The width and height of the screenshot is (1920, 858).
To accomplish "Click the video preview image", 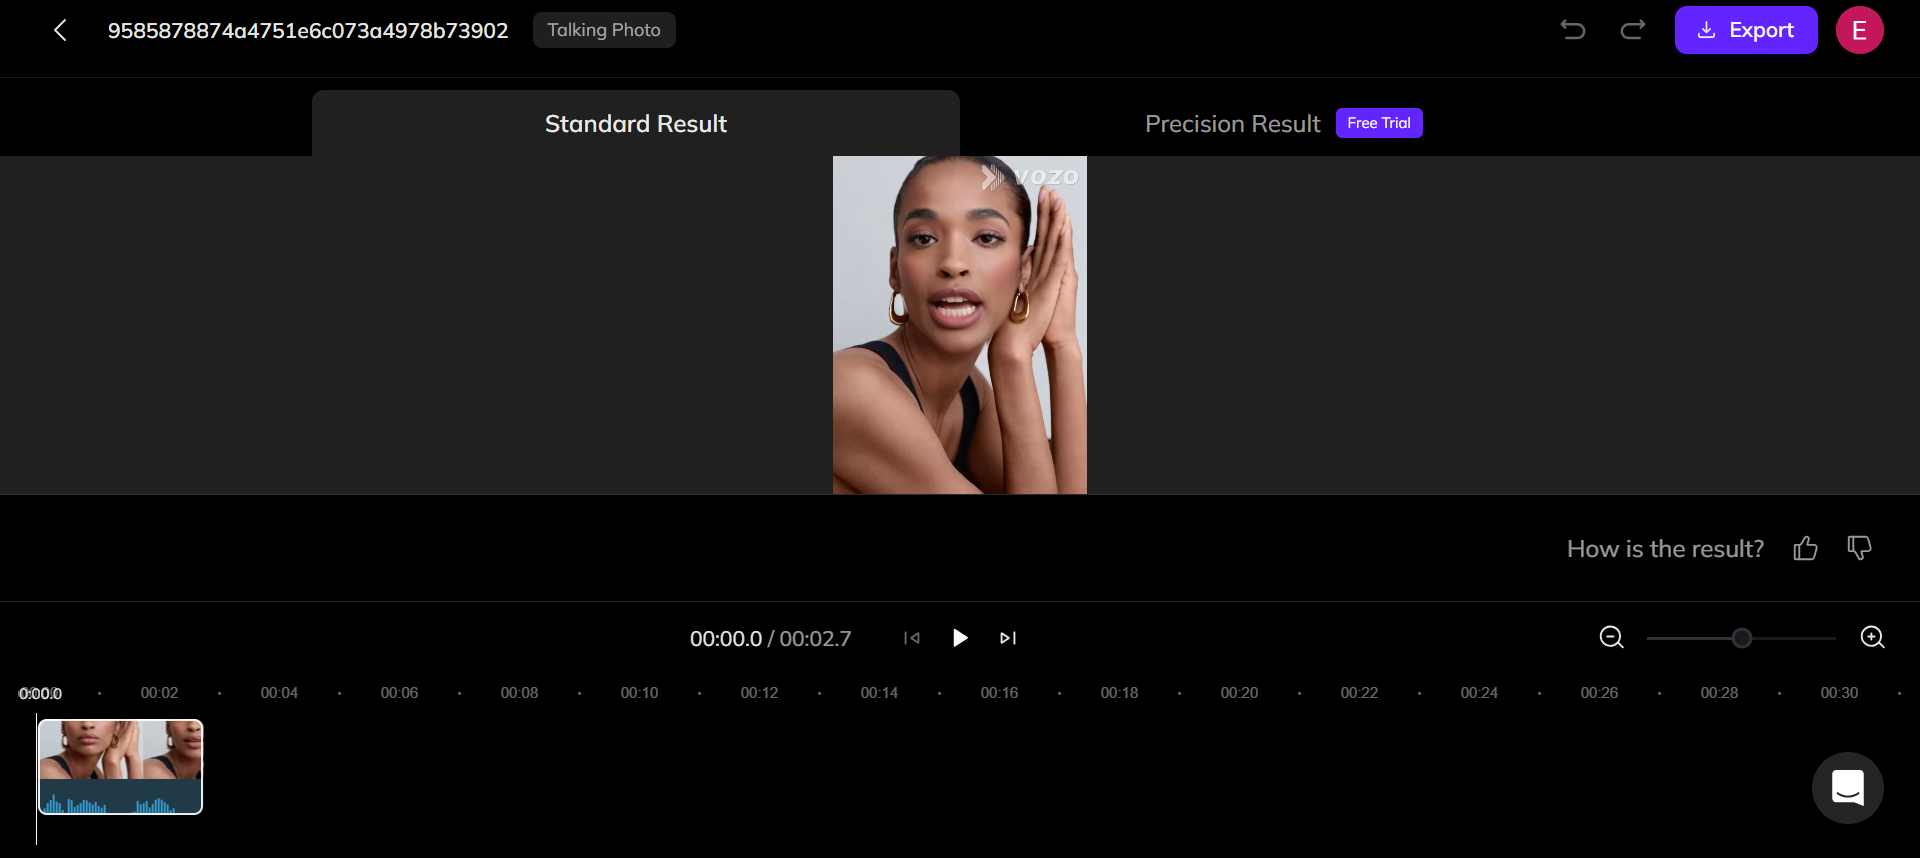I will pos(960,325).
